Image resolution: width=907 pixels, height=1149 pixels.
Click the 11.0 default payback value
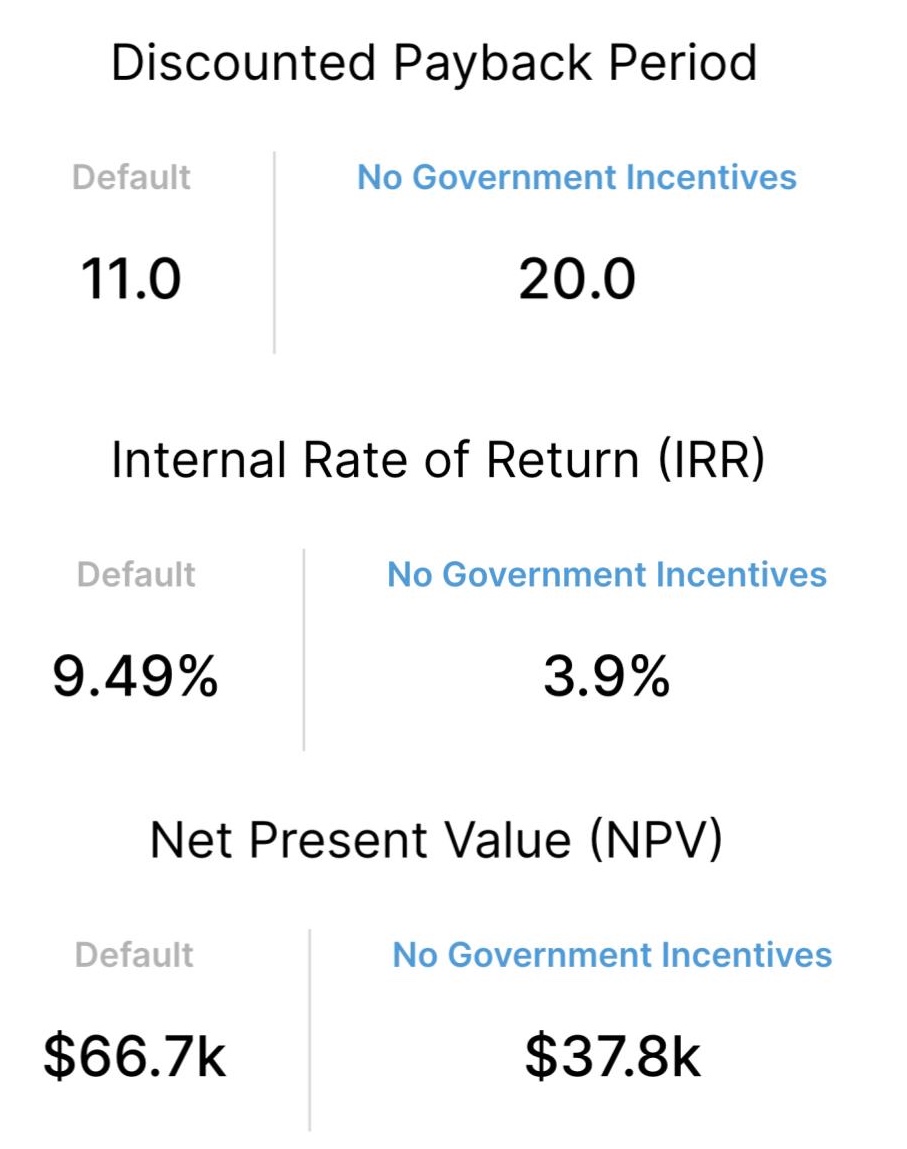130,279
